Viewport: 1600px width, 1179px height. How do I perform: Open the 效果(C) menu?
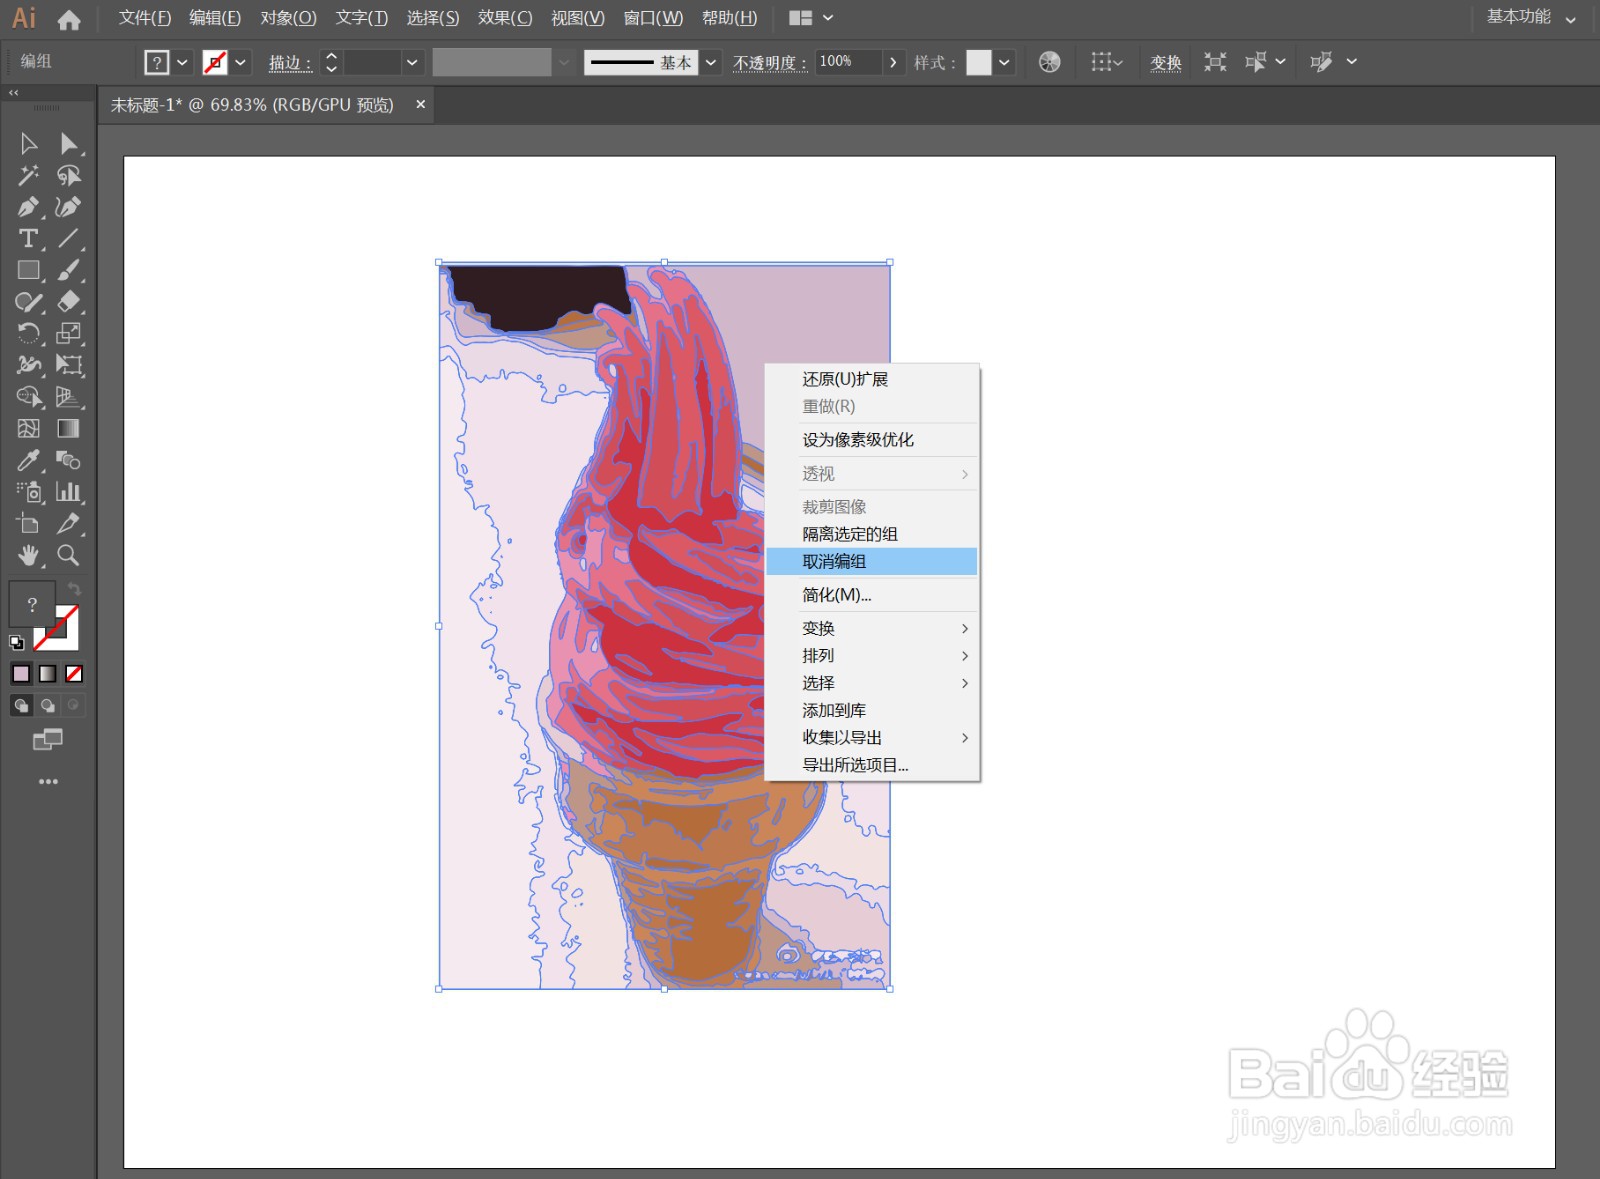[505, 18]
